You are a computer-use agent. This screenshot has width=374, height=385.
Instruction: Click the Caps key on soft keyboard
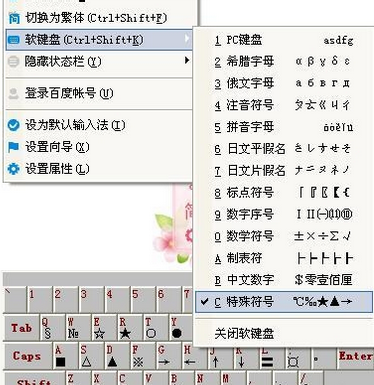(x=27, y=356)
